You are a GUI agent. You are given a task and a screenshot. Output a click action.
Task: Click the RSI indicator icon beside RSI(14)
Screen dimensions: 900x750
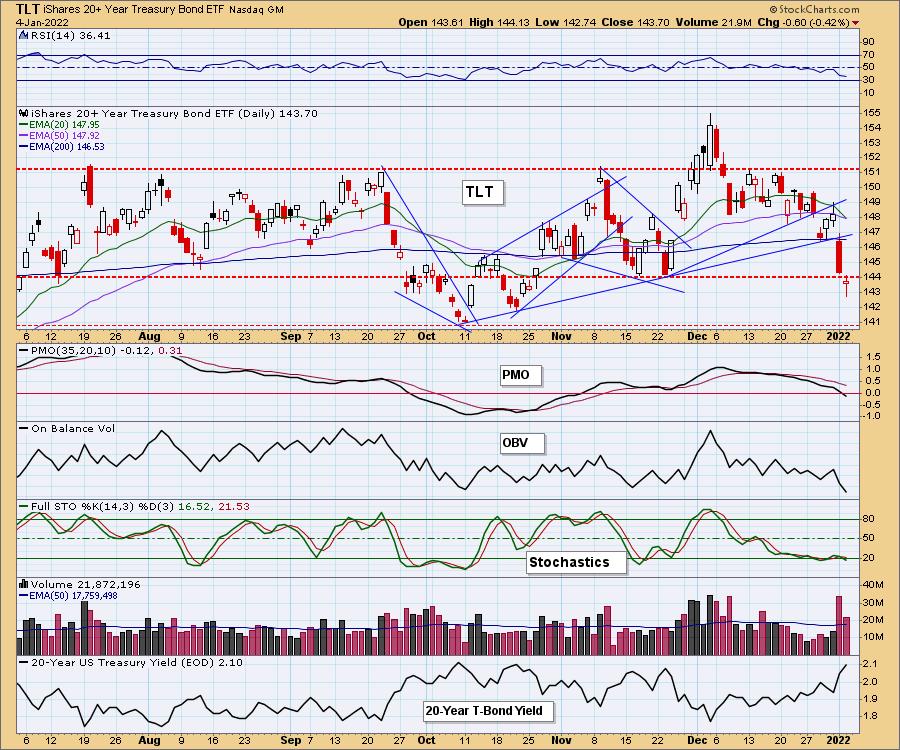pyautogui.click(x=24, y=36)
